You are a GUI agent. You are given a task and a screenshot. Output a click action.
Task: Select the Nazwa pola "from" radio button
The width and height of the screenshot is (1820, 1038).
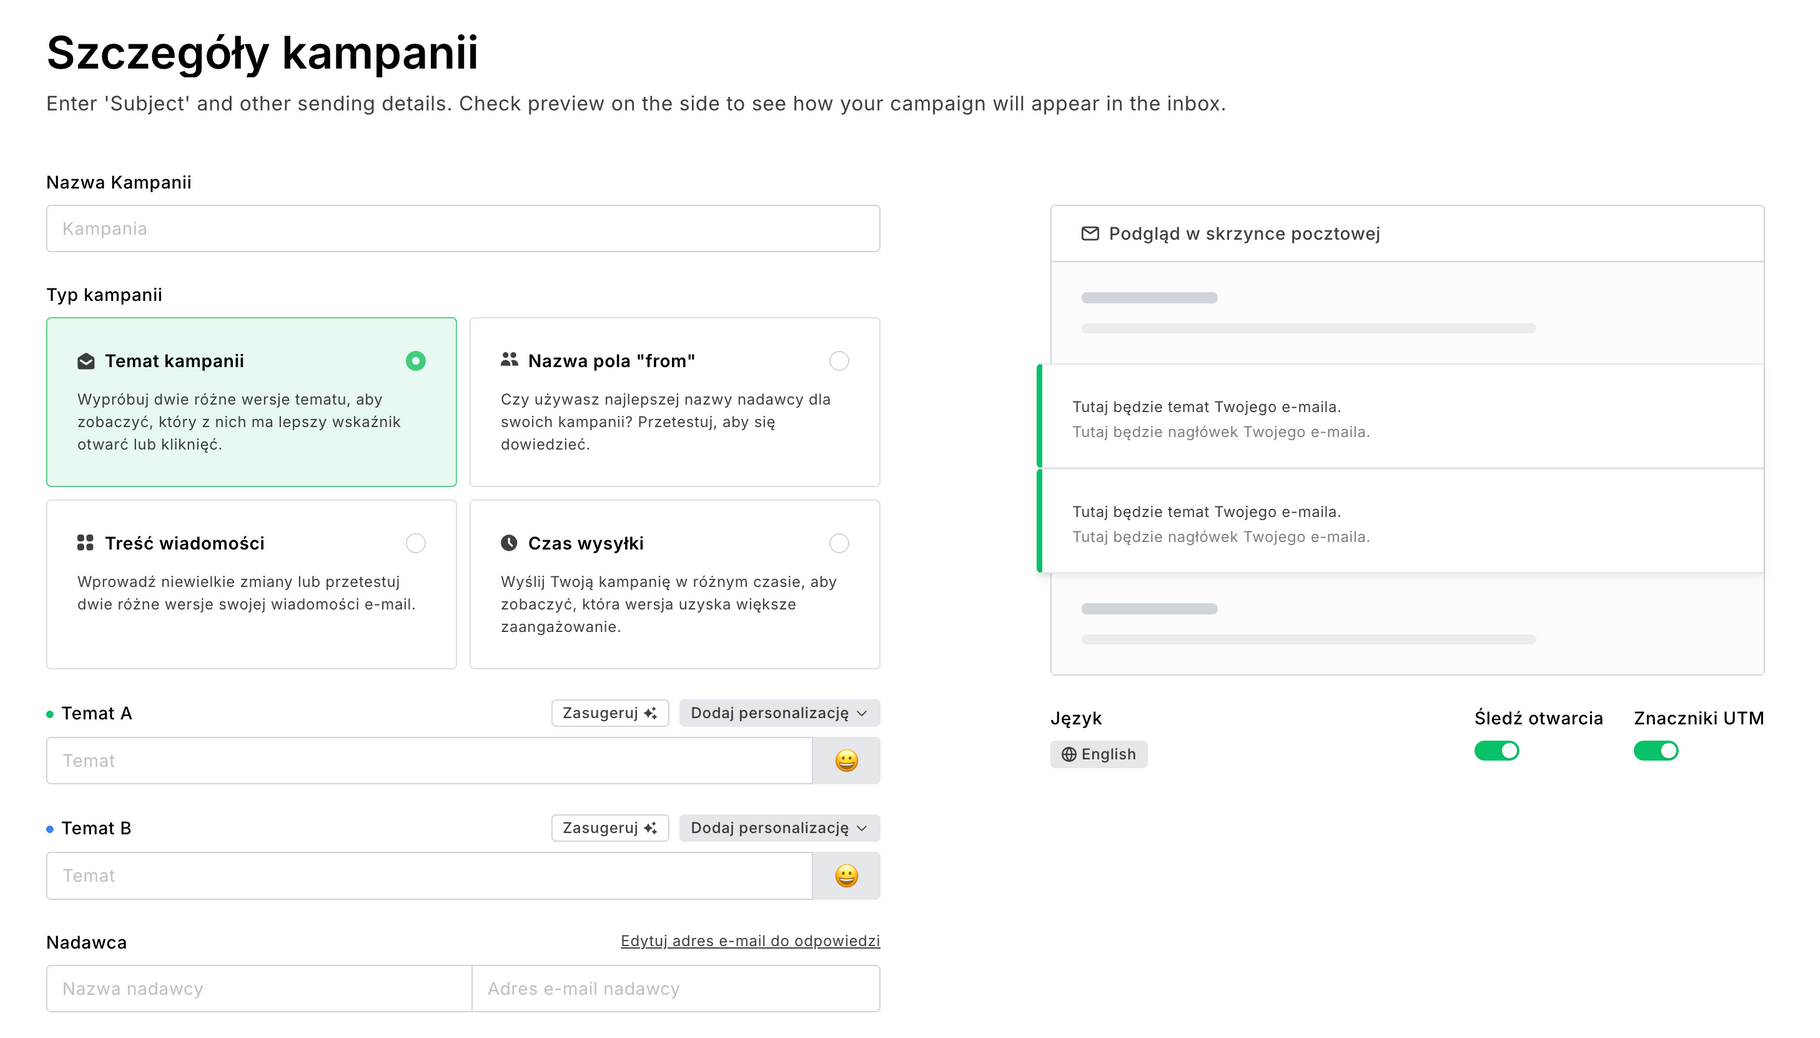839,361
